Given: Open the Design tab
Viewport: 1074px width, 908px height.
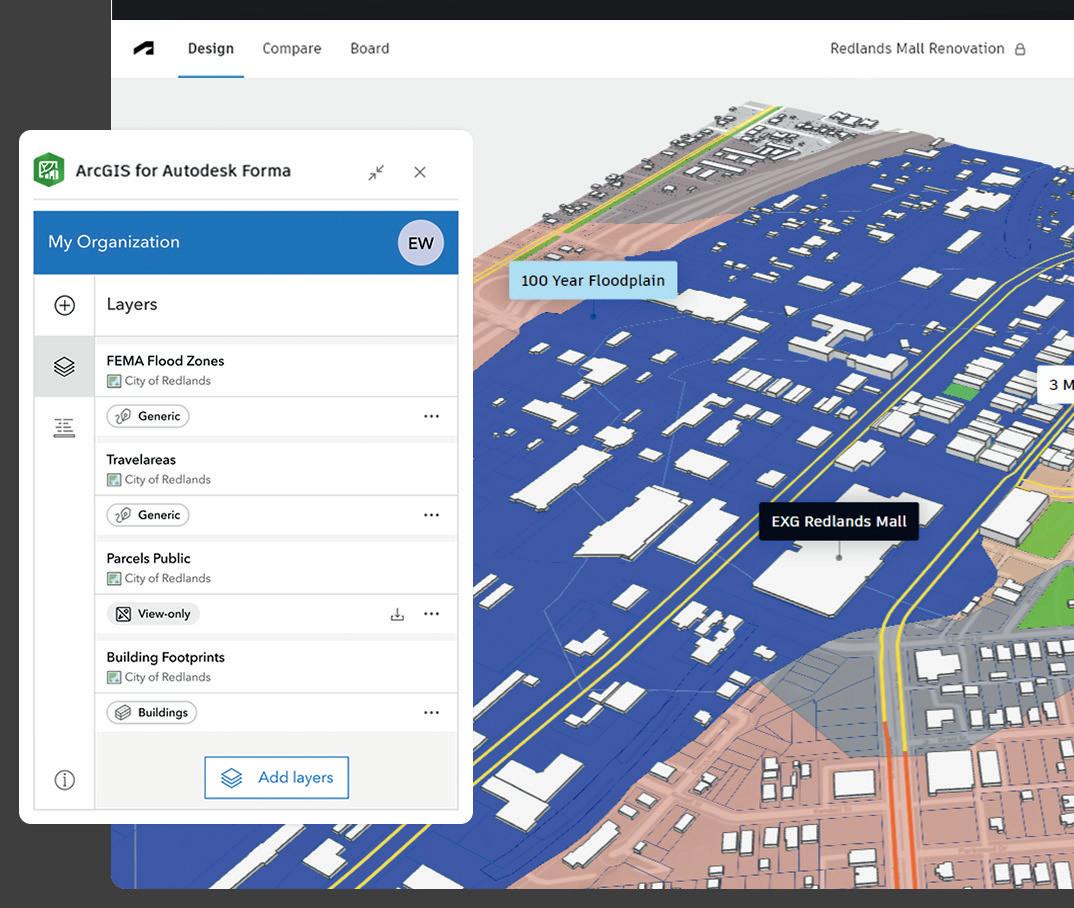Looking at the screenshot, I should point(211,49).
